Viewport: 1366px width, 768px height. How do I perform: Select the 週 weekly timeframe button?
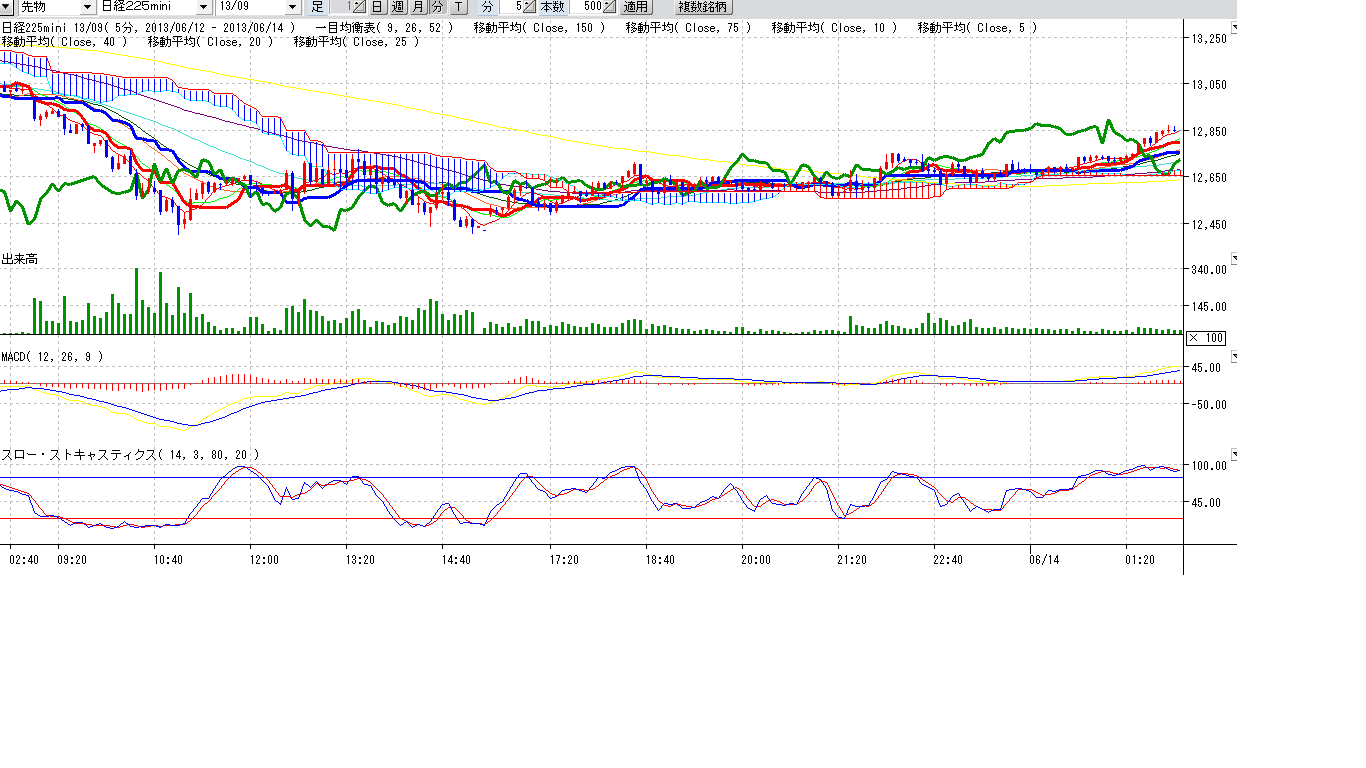tap(397, 7)
